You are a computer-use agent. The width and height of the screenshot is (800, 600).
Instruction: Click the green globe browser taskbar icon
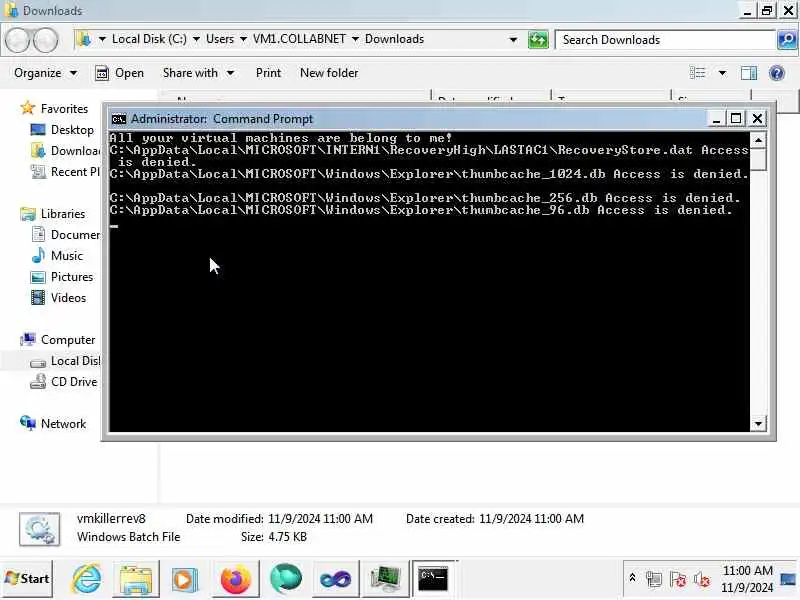pos(286,579)
